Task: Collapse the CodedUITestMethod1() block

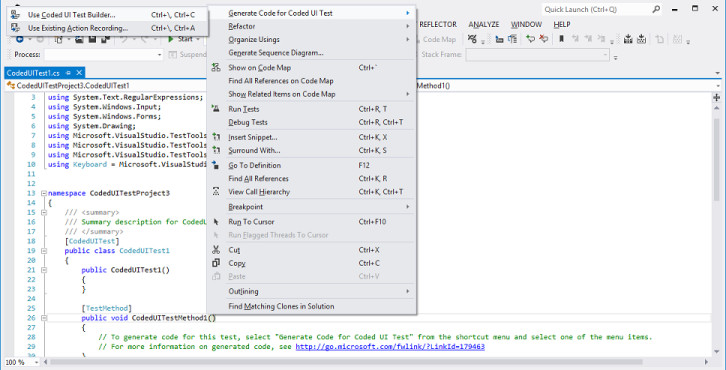Action: click(x=44, y=318)
